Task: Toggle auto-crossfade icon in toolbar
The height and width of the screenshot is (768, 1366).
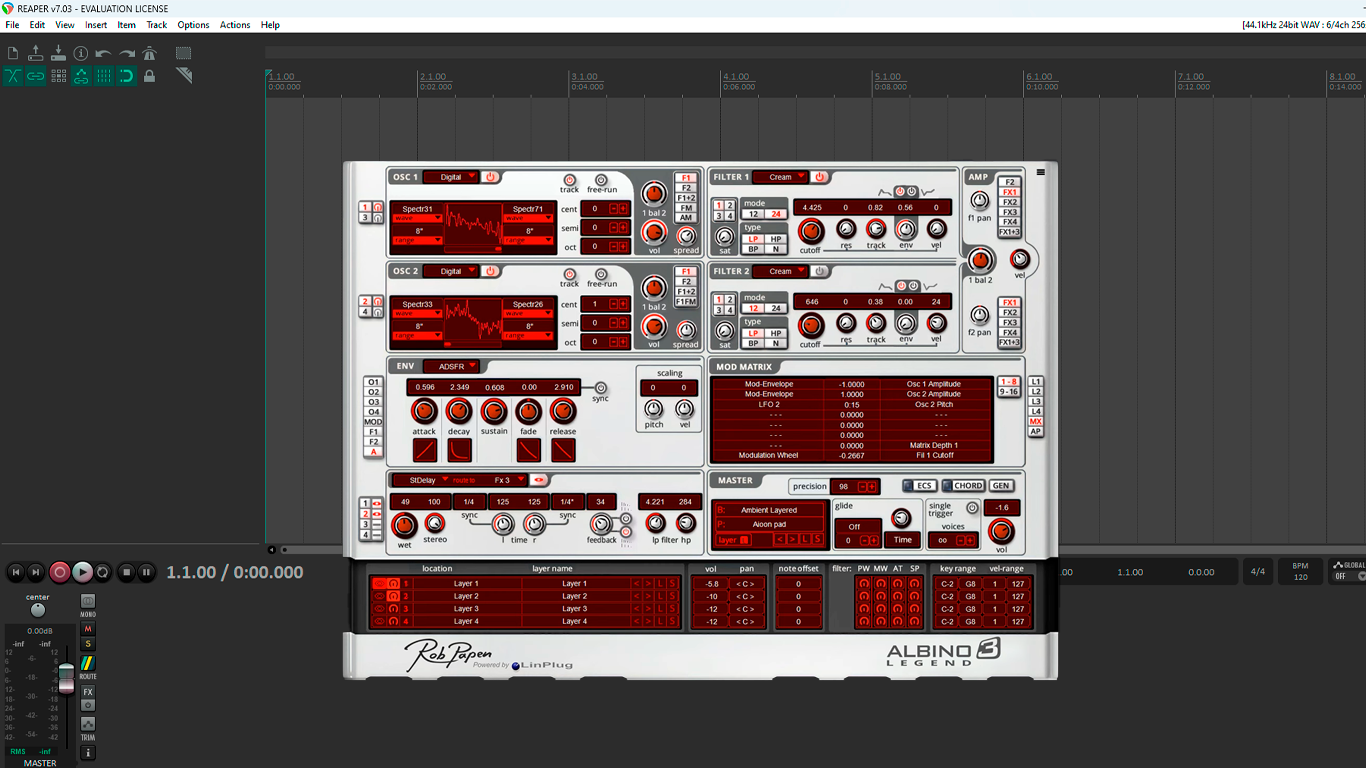Action: click(13, 76)
